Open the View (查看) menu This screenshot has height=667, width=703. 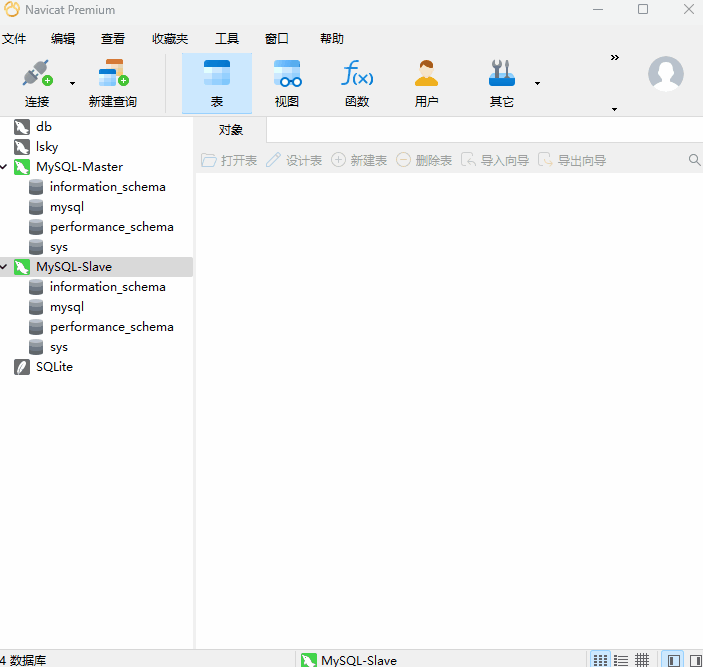coord(113,39)
